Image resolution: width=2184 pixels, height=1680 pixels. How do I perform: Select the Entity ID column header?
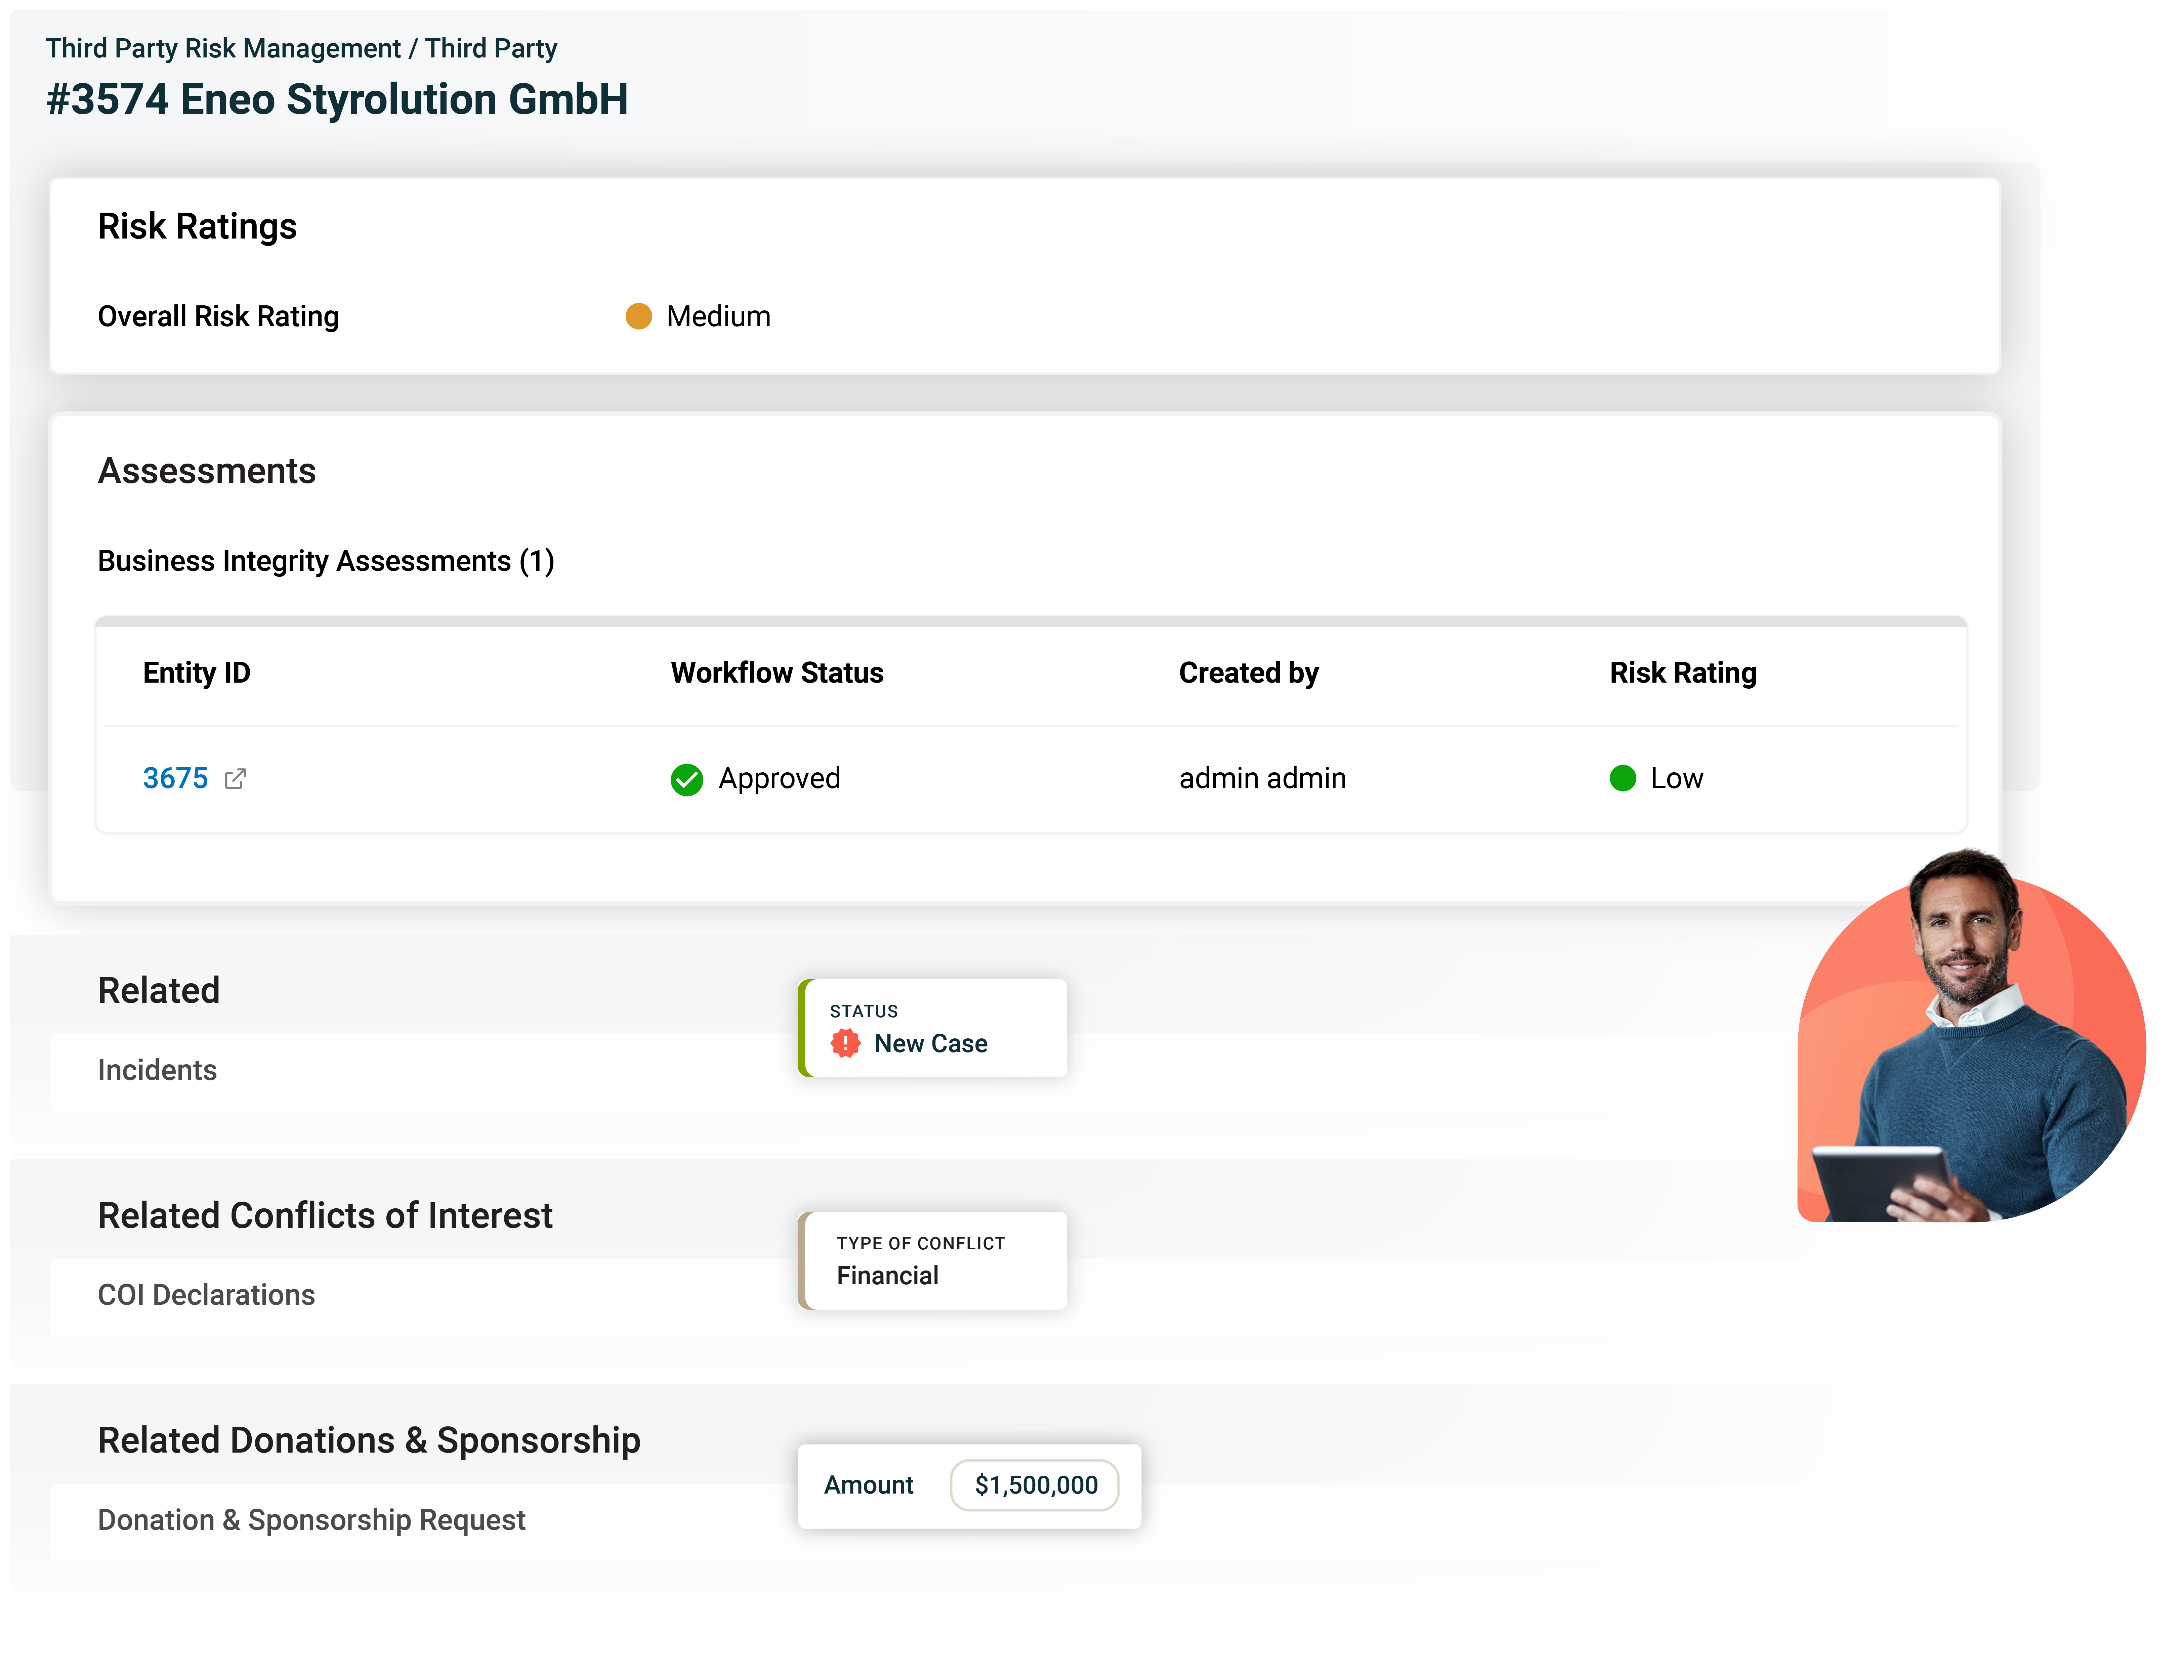point(196,673)
